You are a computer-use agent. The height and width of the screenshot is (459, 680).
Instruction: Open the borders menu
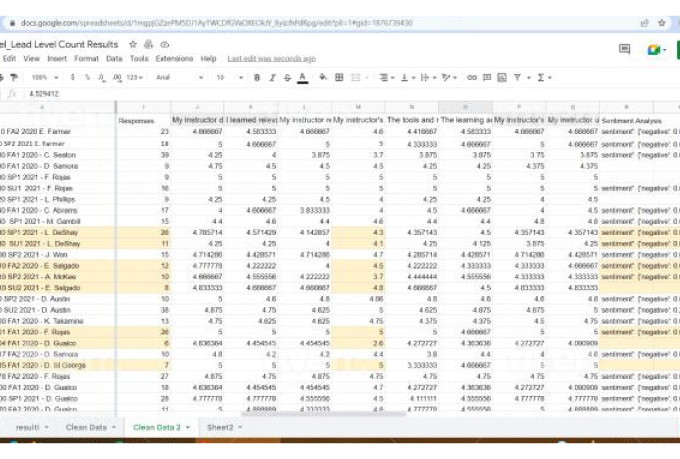(339, 77)
